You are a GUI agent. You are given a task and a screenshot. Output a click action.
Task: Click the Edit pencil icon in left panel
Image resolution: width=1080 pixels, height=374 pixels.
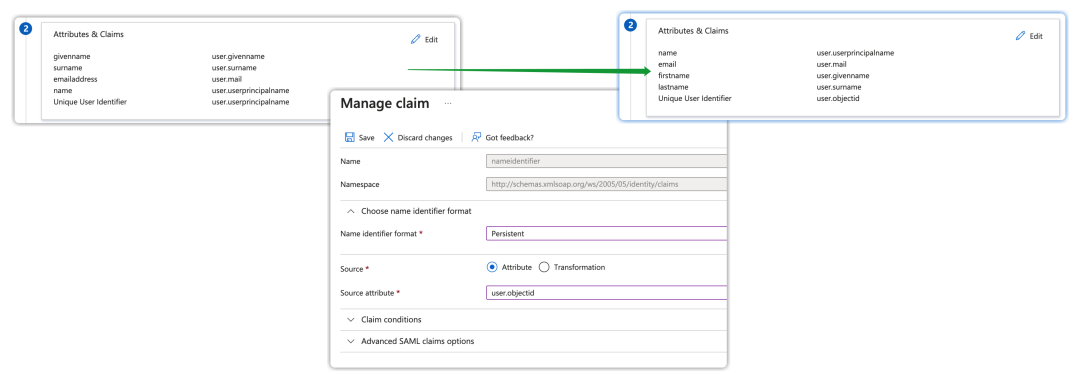pos(415,39)
